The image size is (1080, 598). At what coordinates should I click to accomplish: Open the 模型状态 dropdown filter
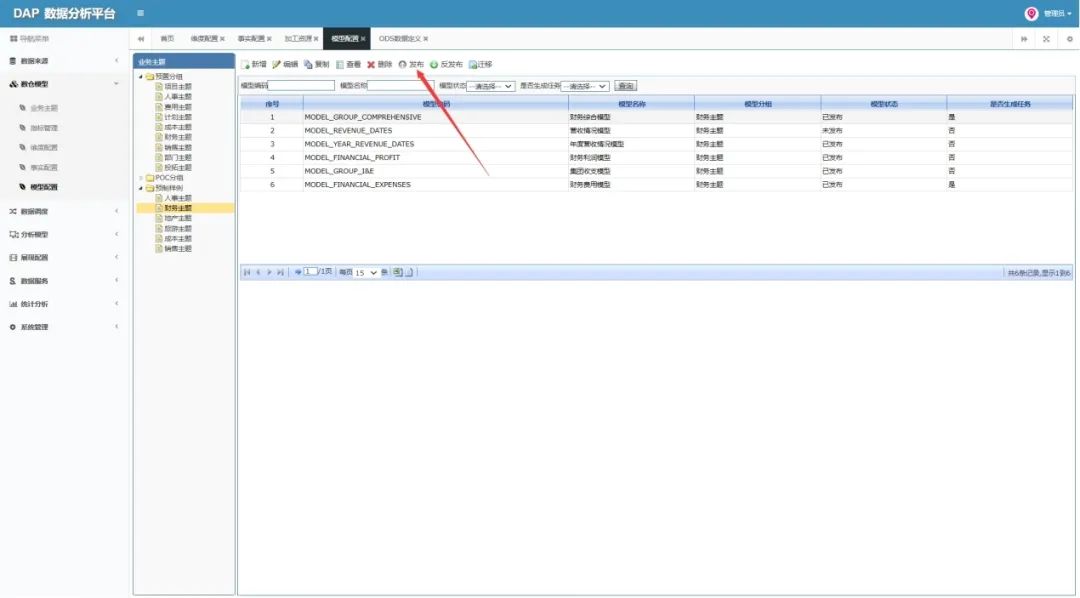point(490,86)
